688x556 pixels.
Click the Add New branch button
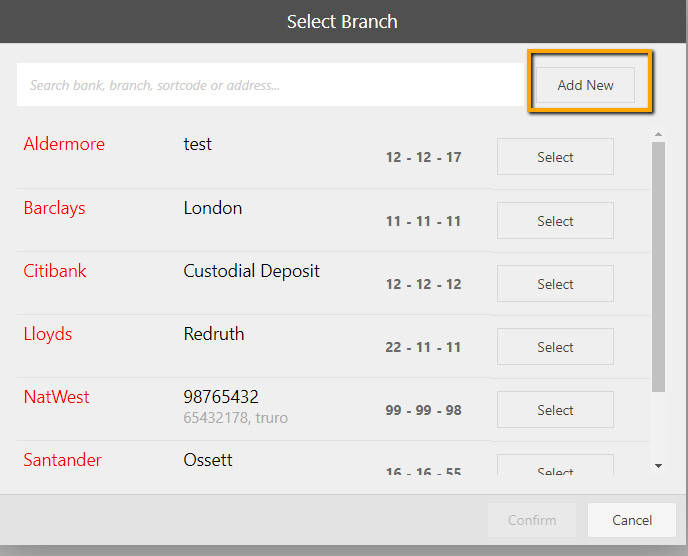[585, 85]
